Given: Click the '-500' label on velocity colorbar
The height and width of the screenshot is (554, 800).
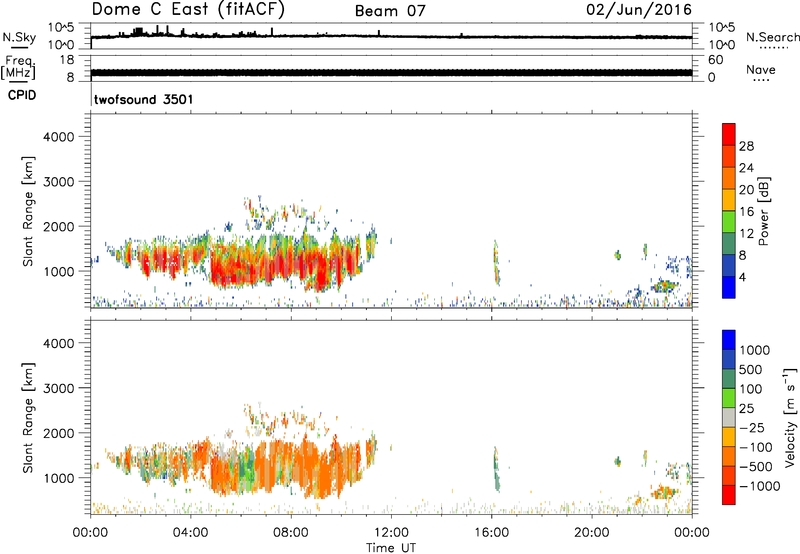Looking at the screenshot, I should click(756, 466).
